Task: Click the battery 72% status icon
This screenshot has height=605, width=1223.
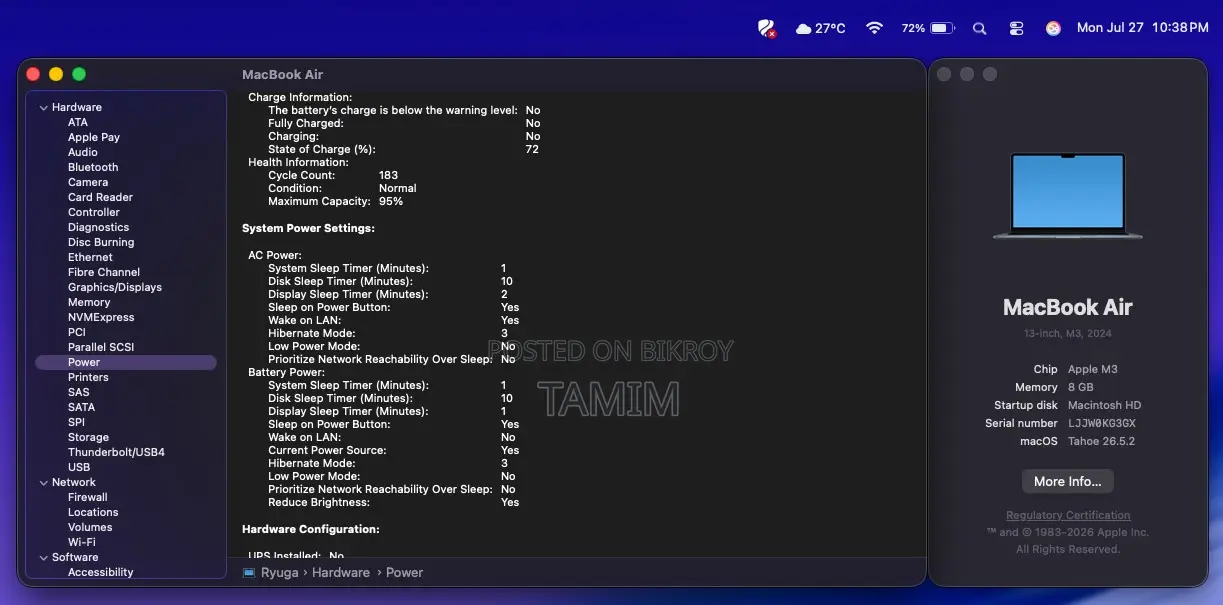Action: point(928,28)
